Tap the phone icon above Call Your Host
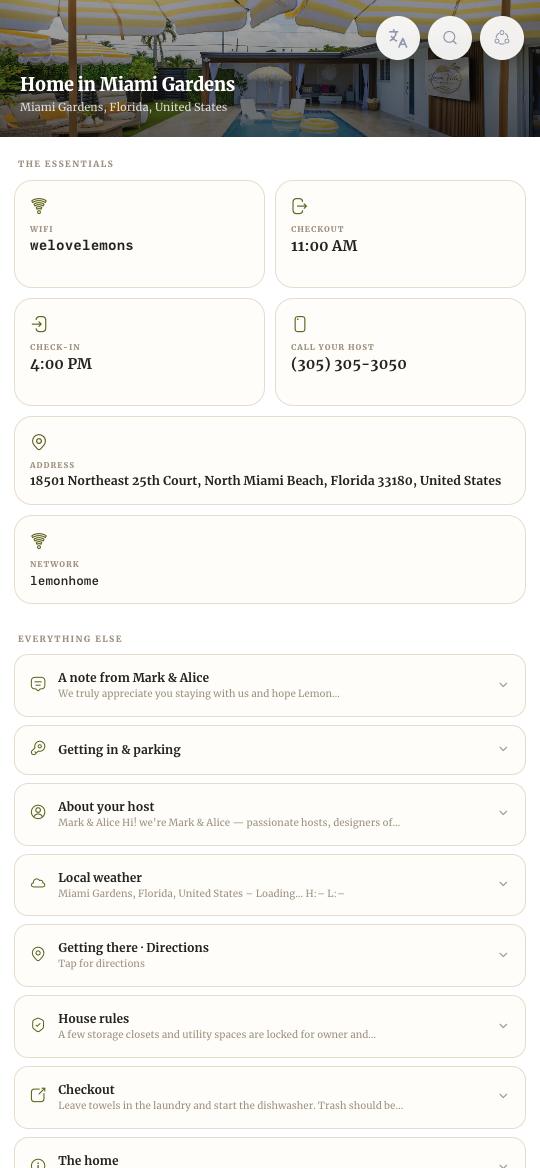The image size is (540, 1168). coord(299,324)
